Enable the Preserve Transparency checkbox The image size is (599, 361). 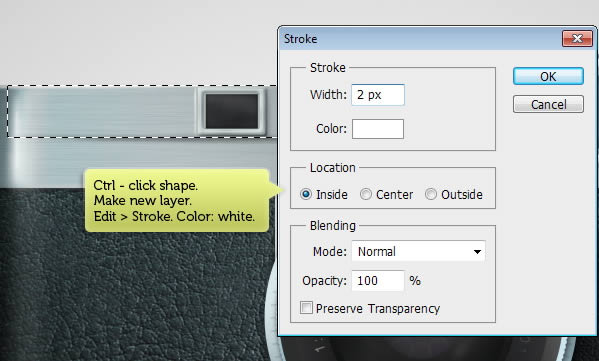point(306,308)
